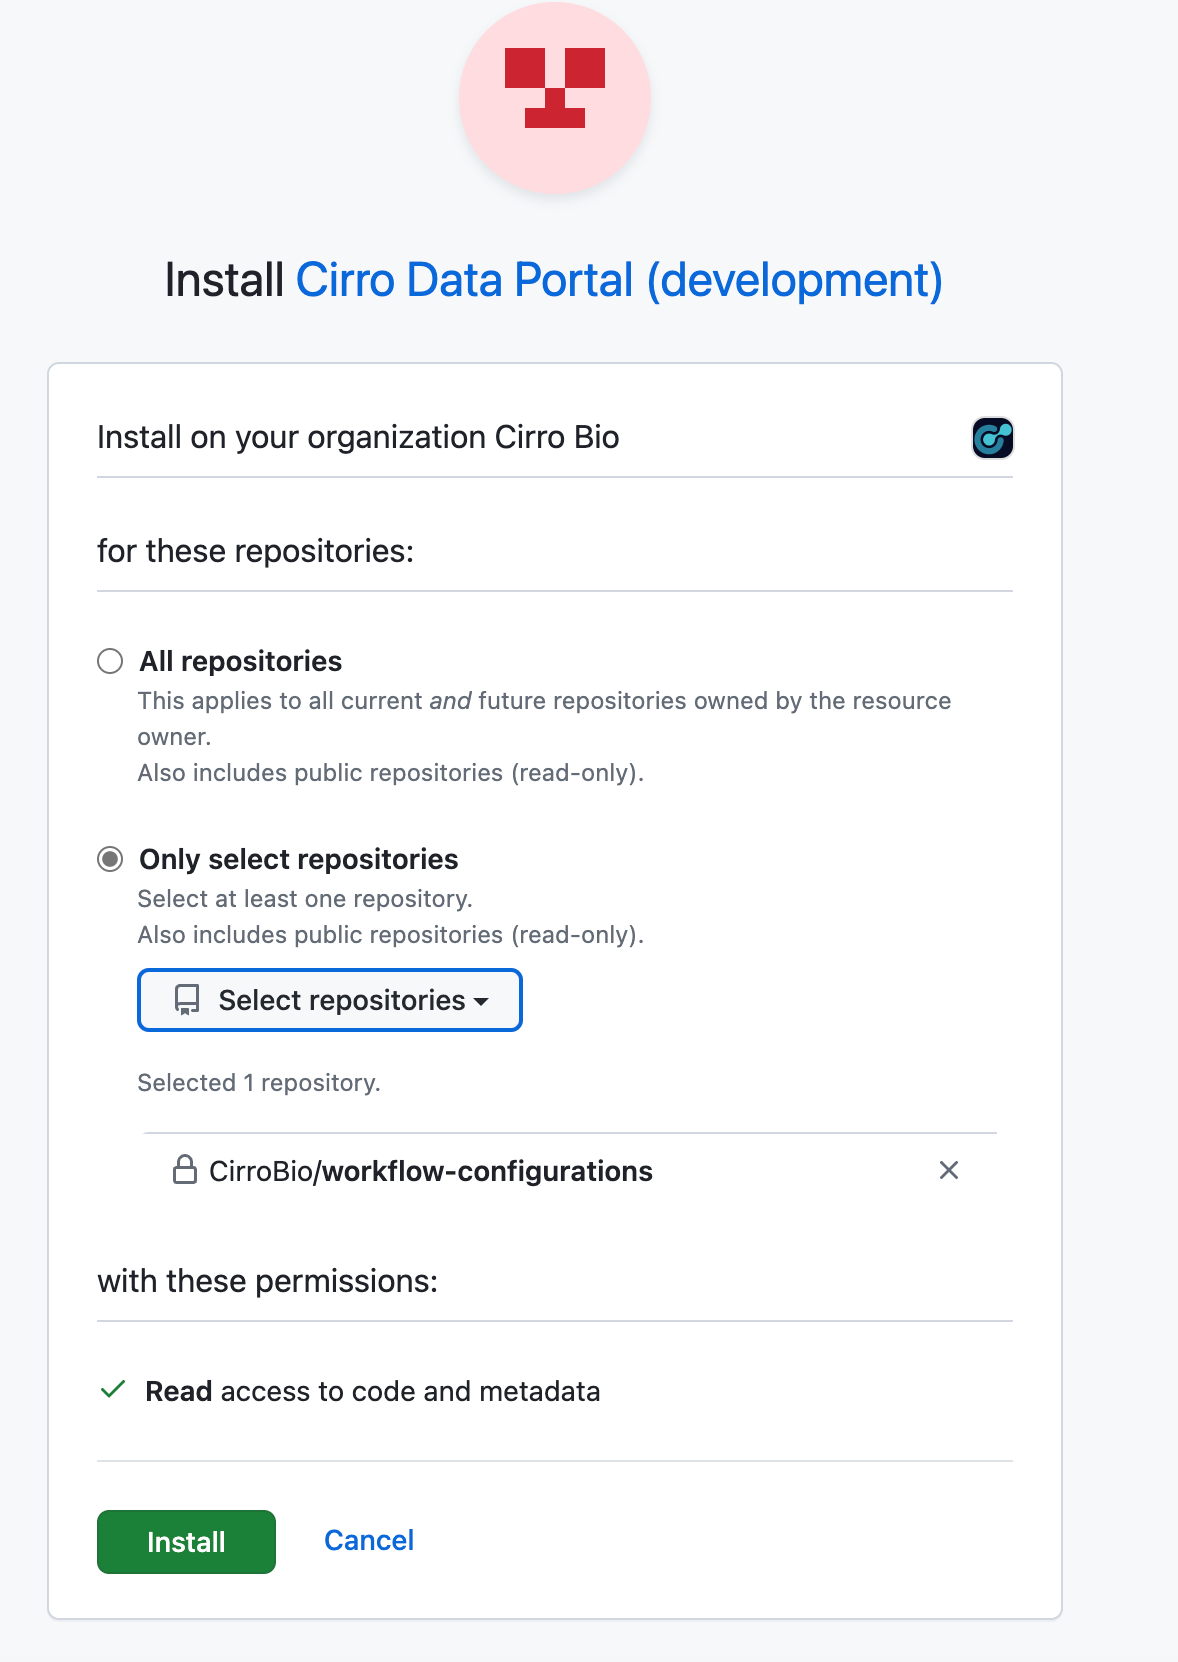Select the All repositories radio option
The image size is (1178, 1662).
(110, 661)
